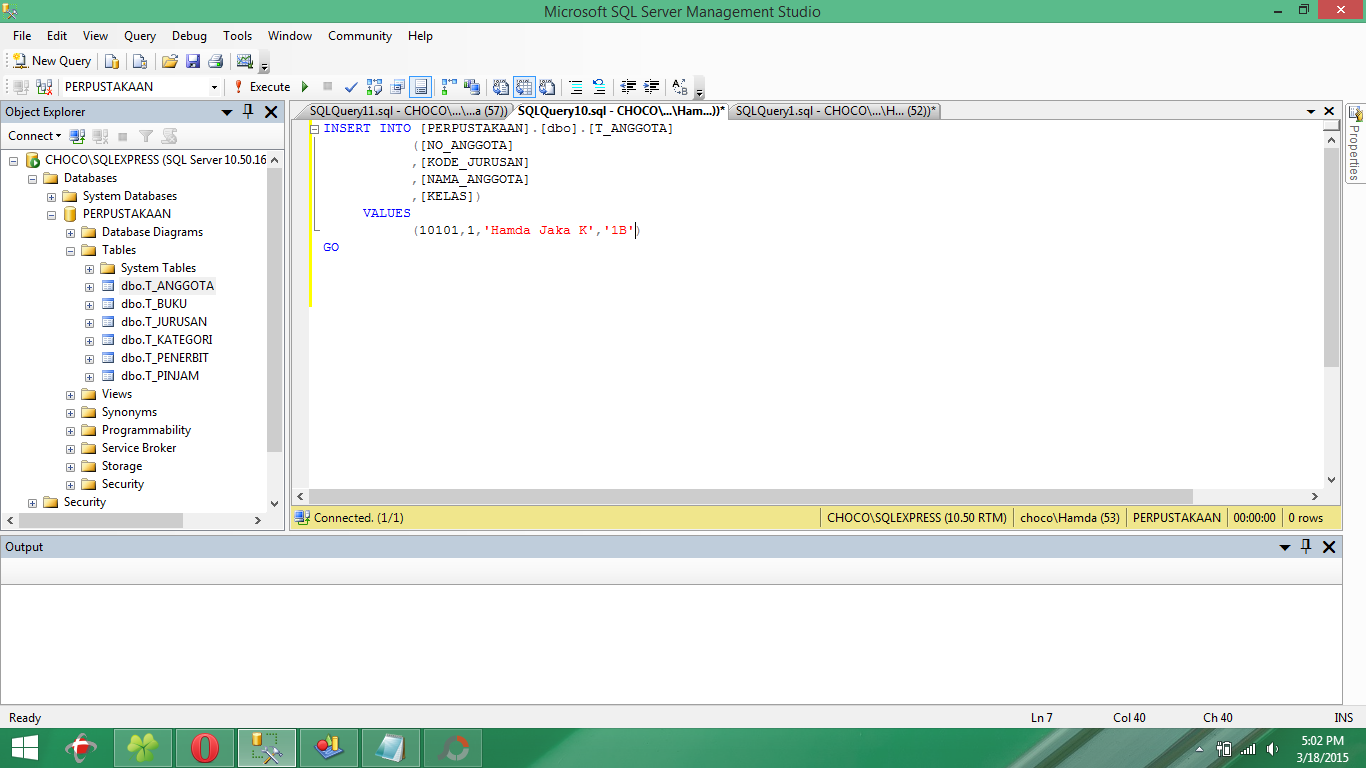Open Object Explorer window position dropdown
Viewport: 1366px width, 768px height.
pos(227,112)
